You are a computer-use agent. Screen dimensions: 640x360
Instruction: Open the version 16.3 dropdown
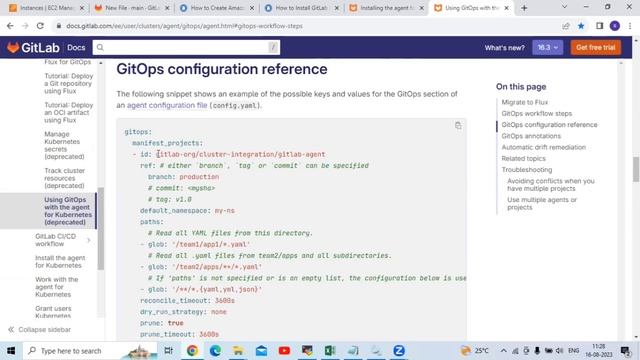(x=547, y=47)
